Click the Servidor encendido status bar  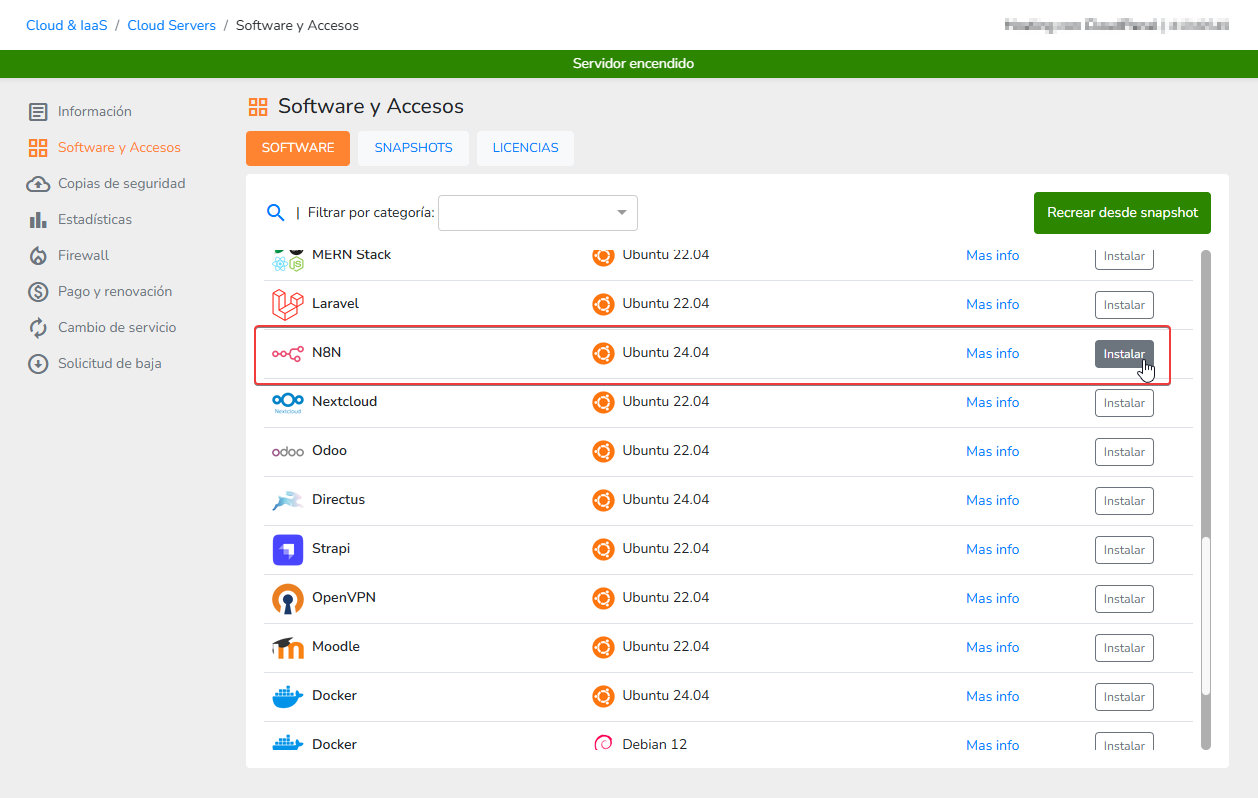pos(629,64)
